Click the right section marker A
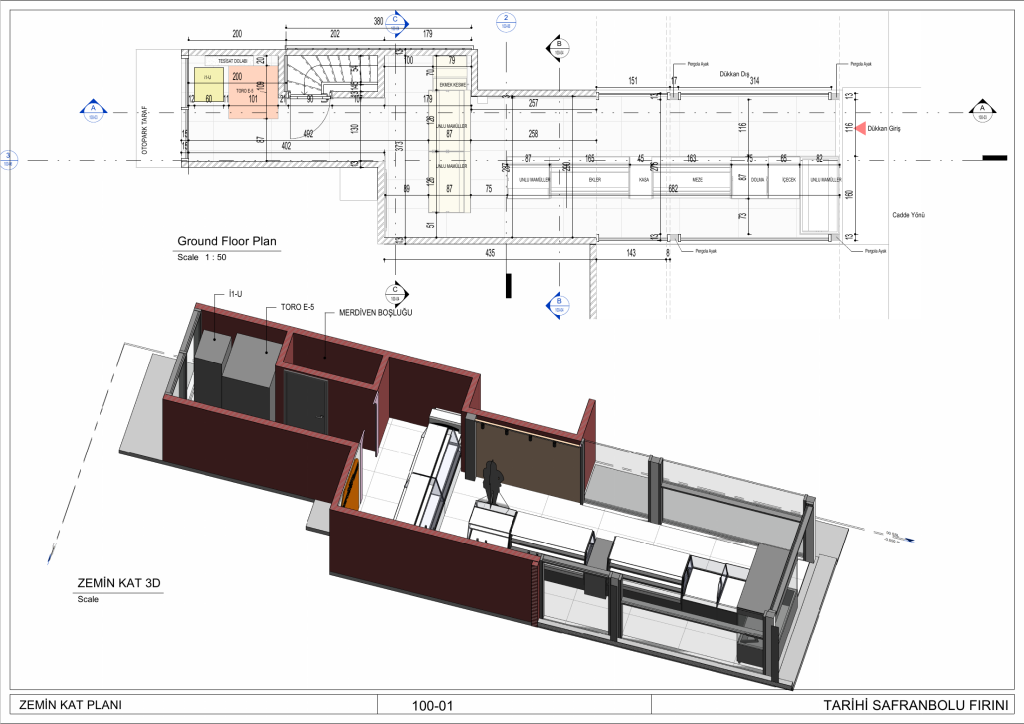 [982, 112]
